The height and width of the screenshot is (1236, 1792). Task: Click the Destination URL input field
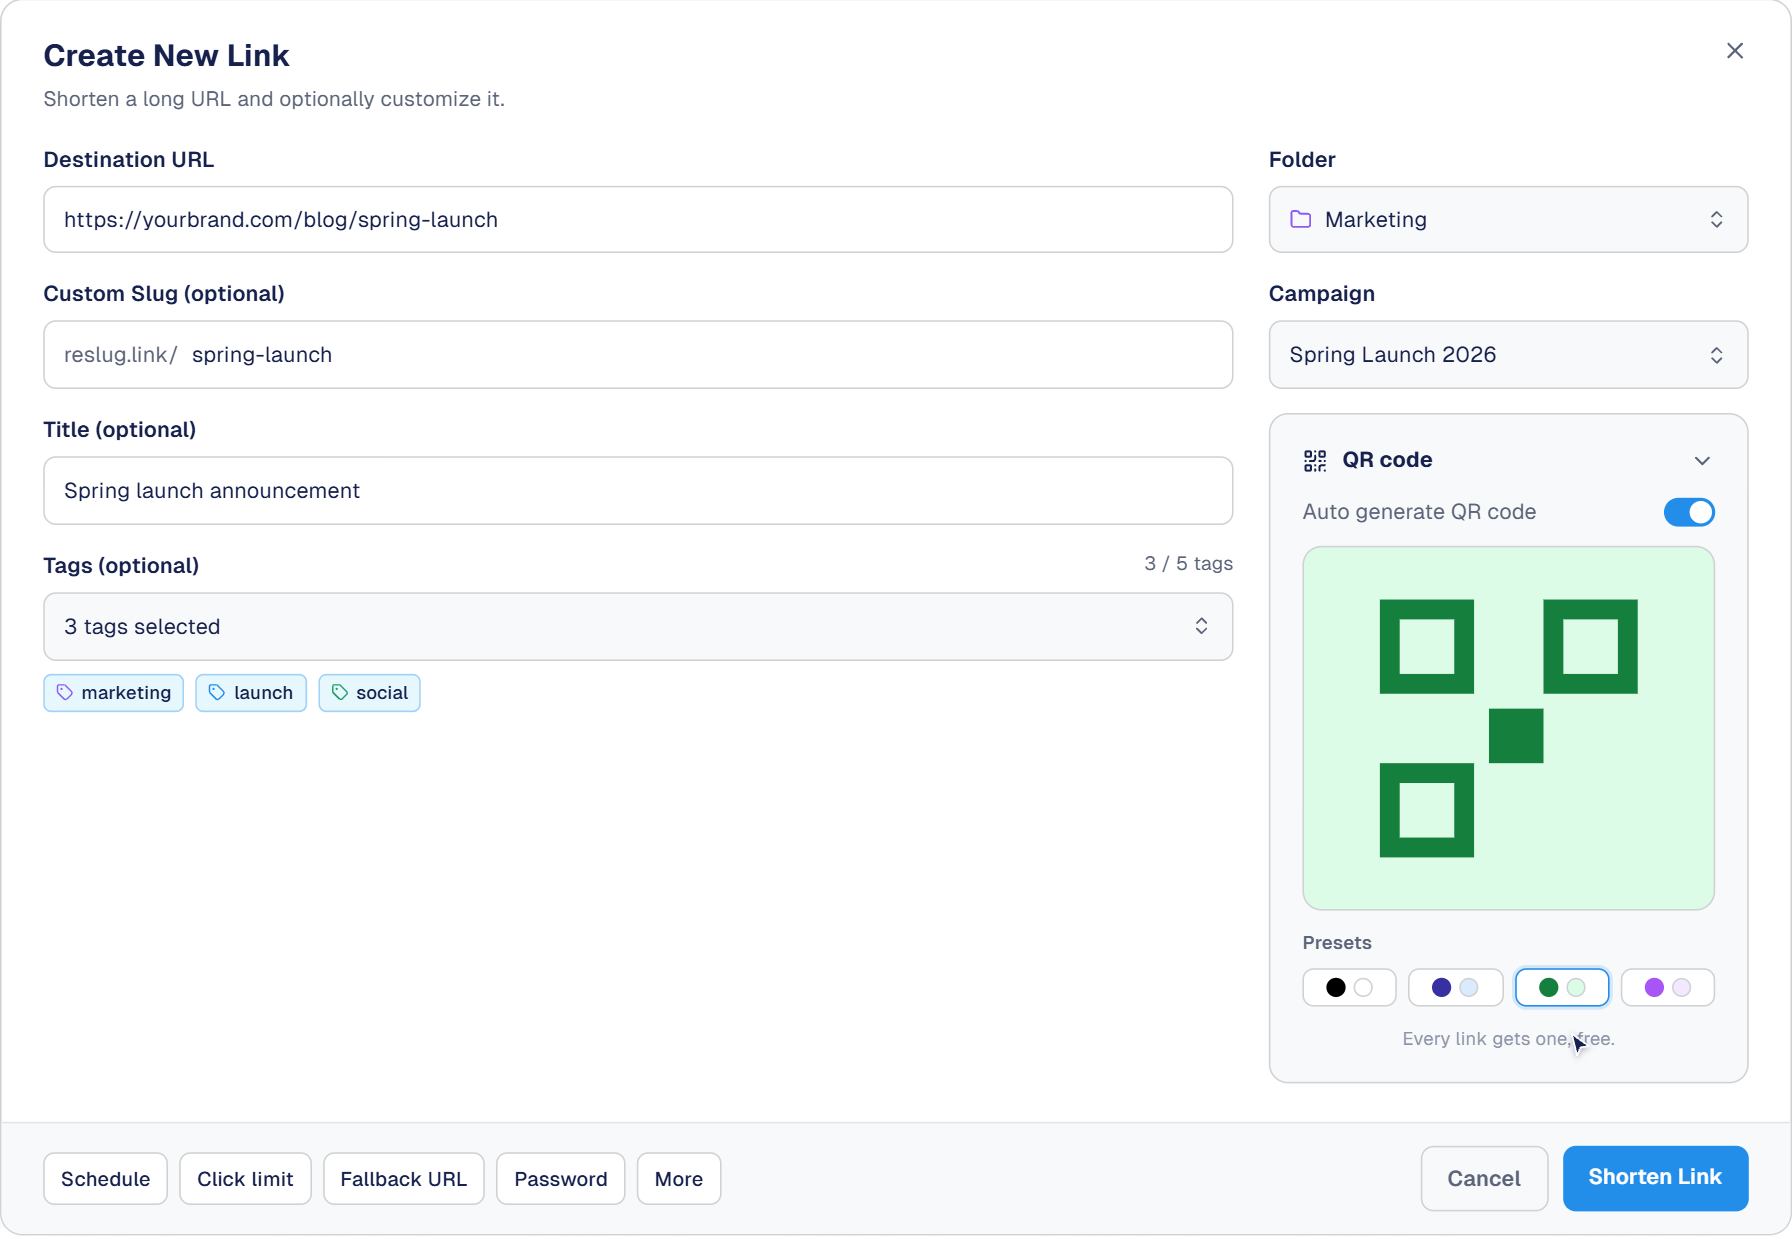638,219
